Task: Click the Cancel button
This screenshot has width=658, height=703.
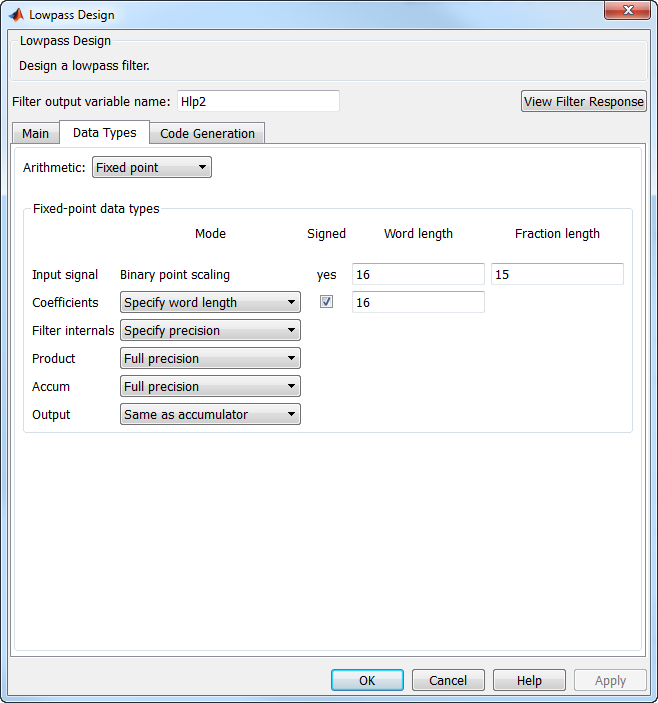Action: pos(448,680)
